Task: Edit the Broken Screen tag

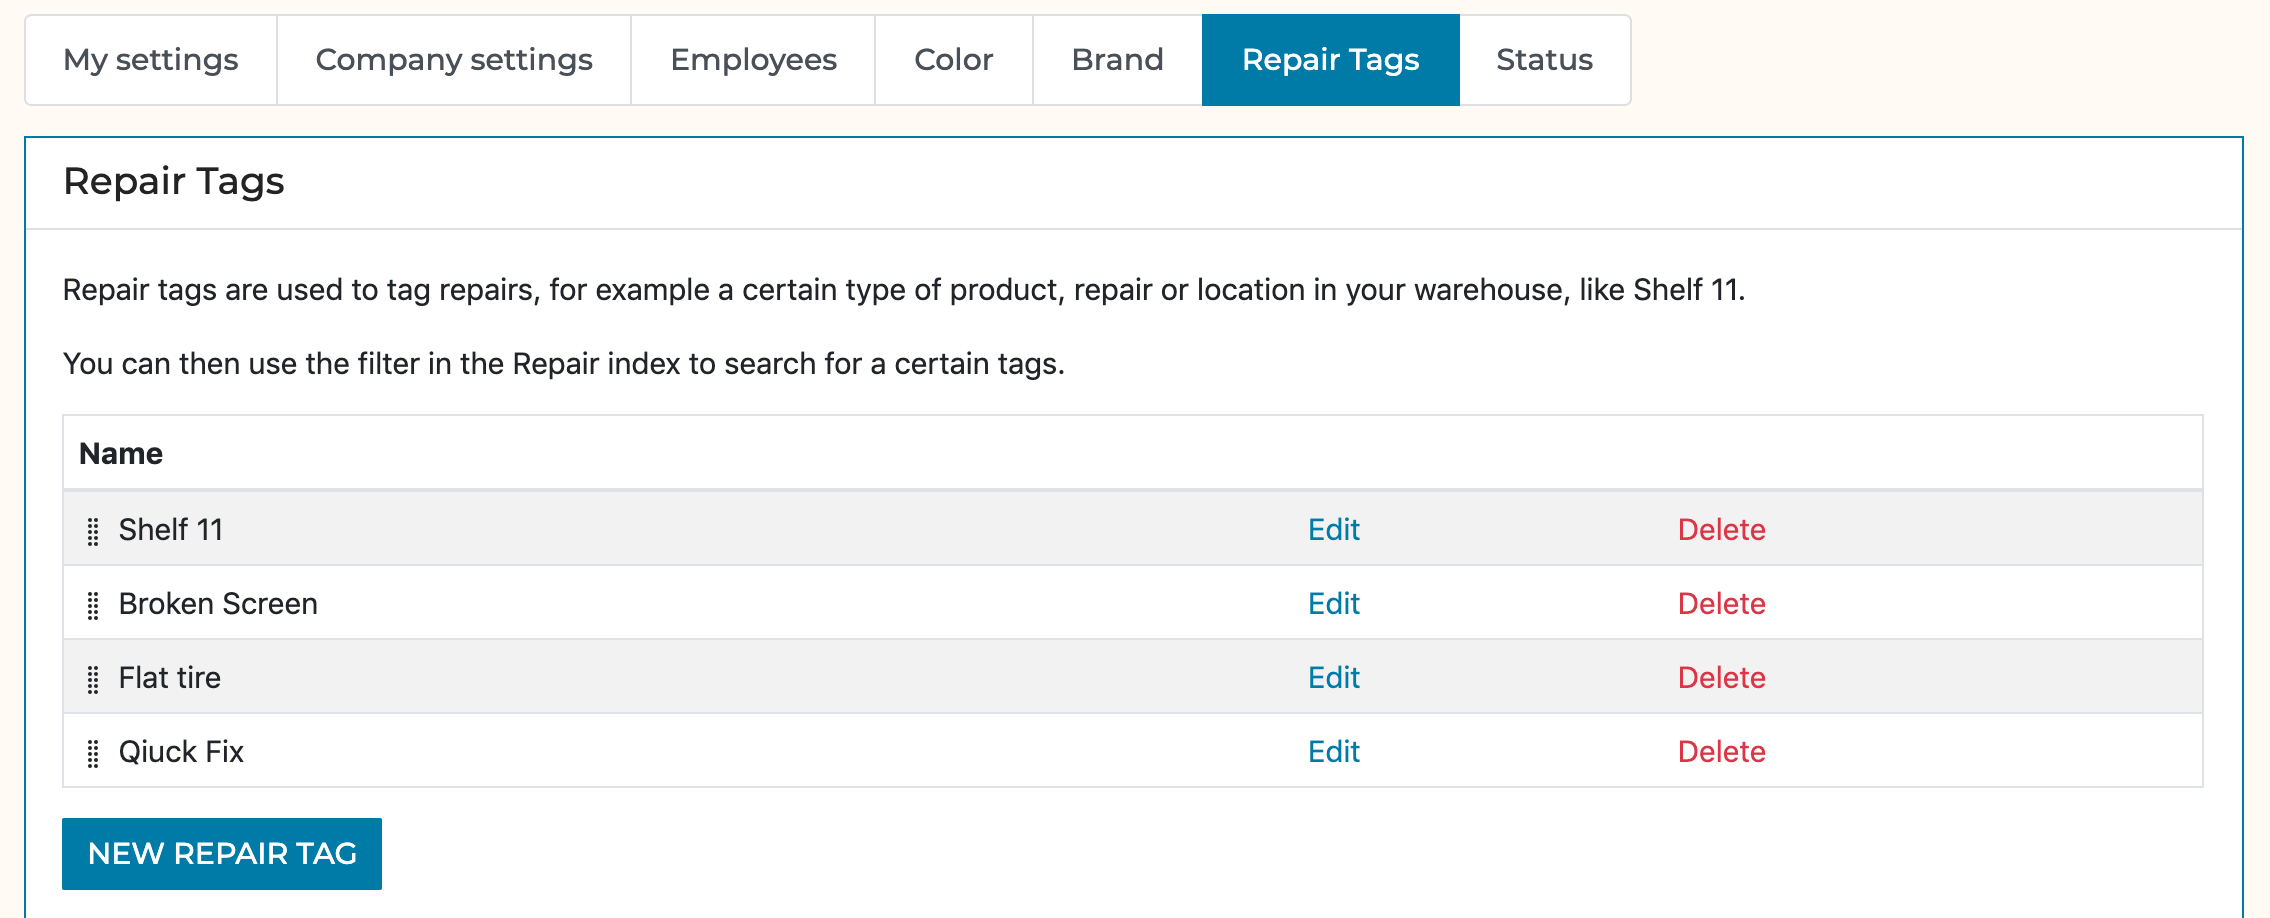Action: 1334,604
